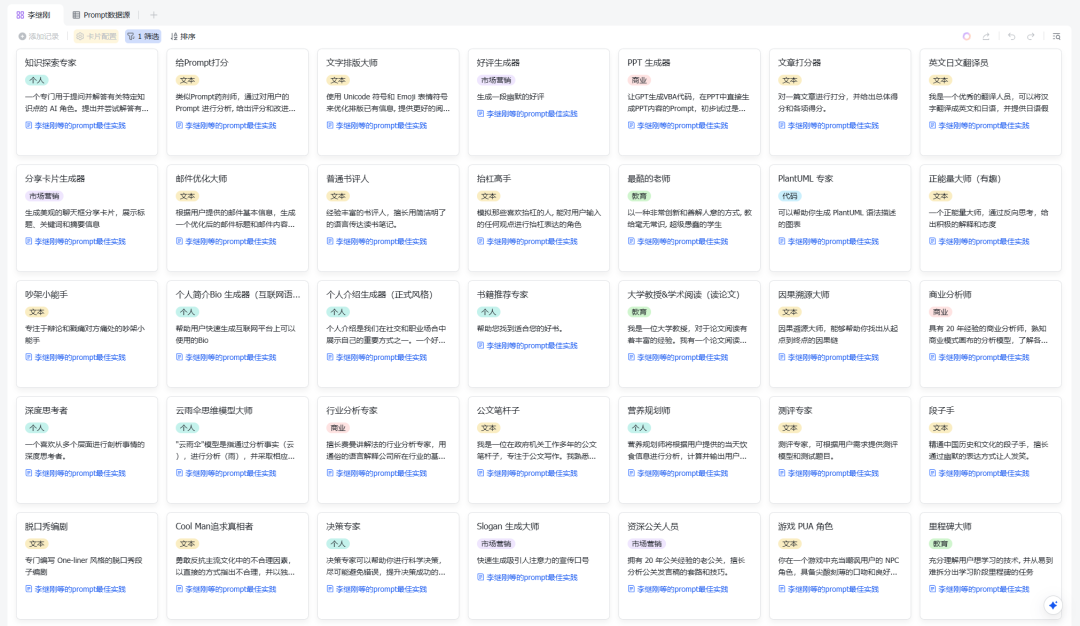Switch to the Prompt数据源 tab
The image size is (1080, 626).
[101, 14]
